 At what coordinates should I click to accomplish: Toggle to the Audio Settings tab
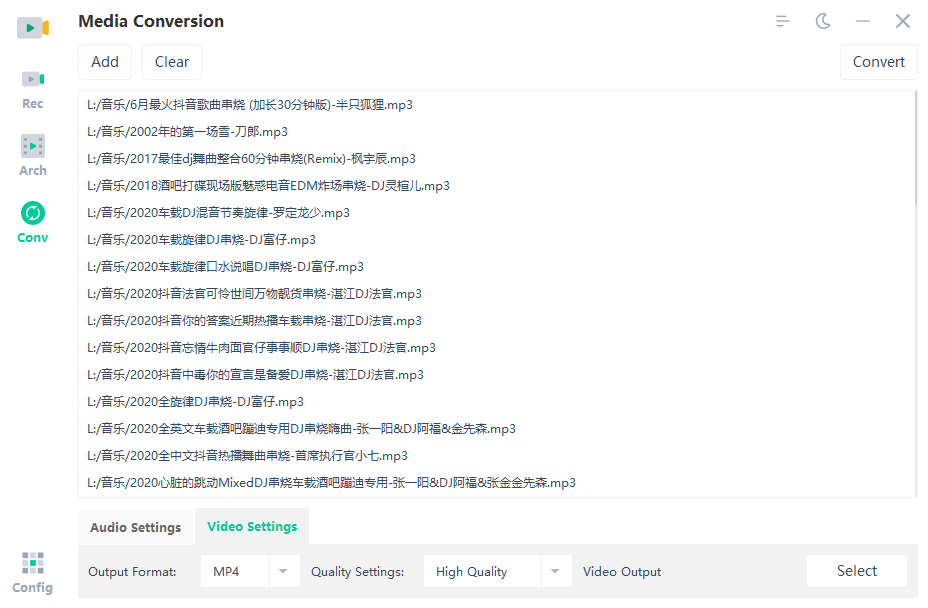tap(136, 526)
